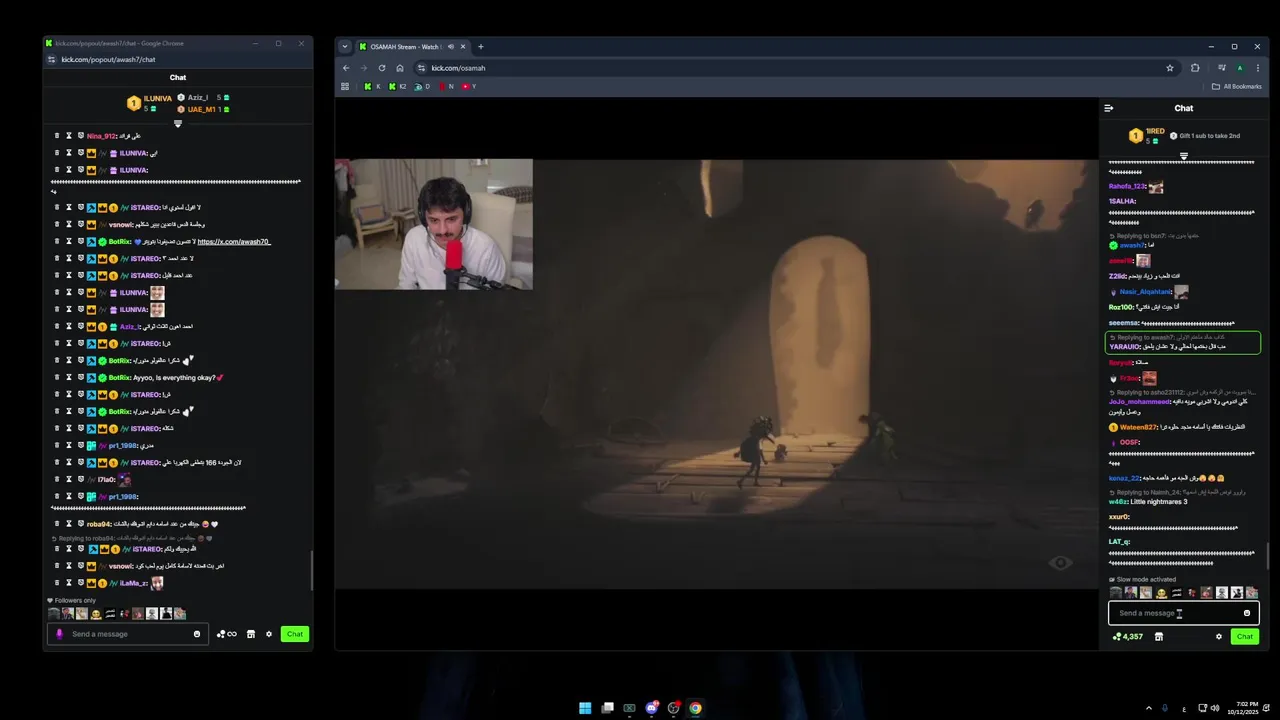1280x720 pixels.
Task: Expand the gift leaderboard in popout chat
Action: pyautogui.click(x=178, y=124)
